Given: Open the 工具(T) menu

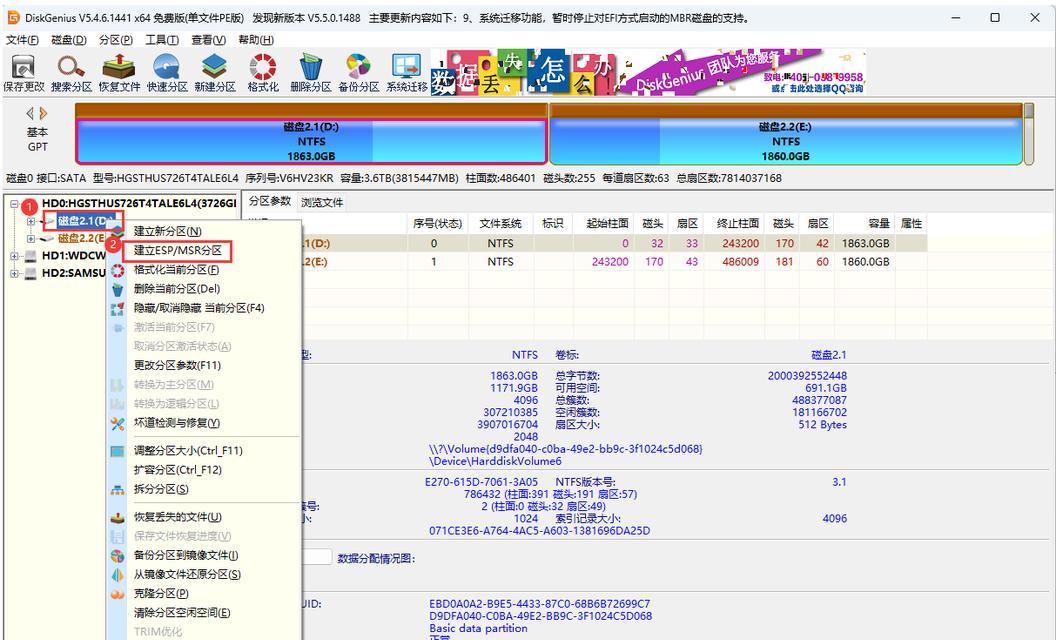Looking at the screenshot, I should 162,40.
